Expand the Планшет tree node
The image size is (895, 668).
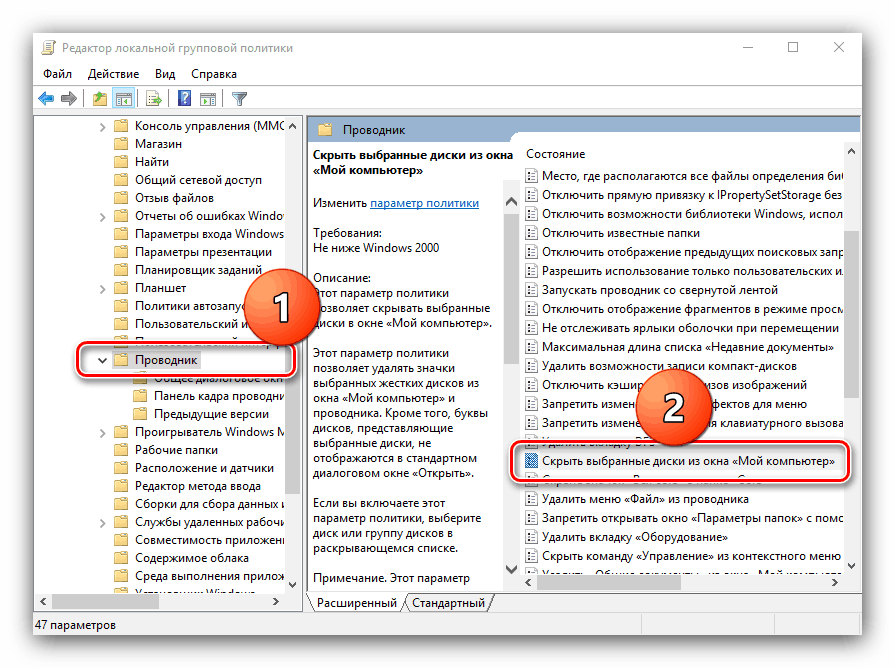click(103, 289)
